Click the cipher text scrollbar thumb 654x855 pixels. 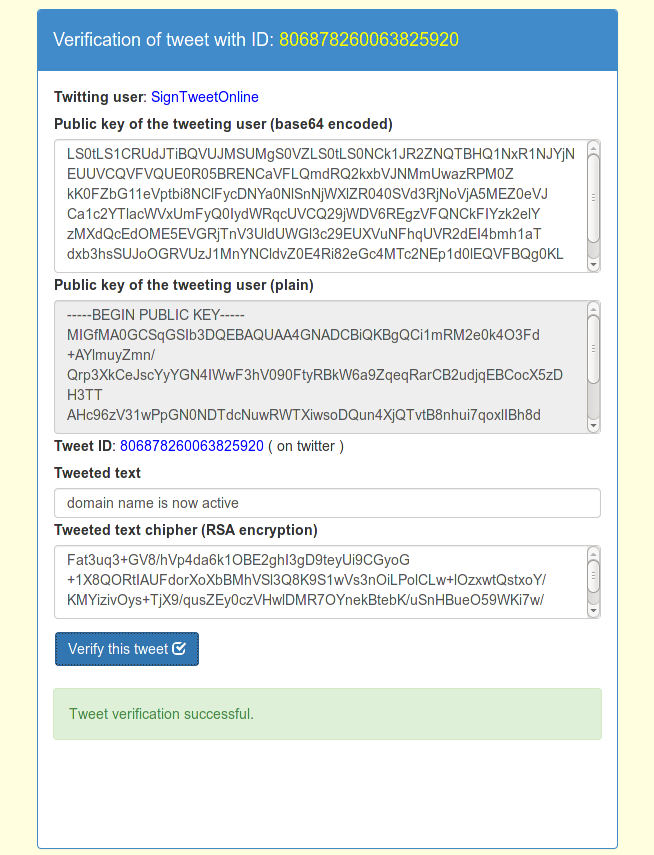[593, 576]
